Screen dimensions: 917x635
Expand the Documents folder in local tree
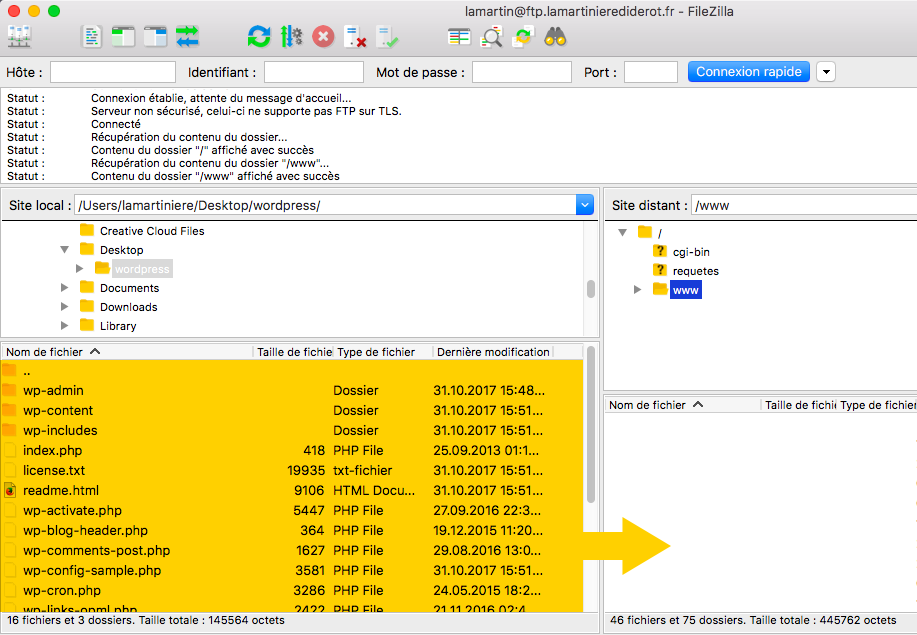(65, 288)
